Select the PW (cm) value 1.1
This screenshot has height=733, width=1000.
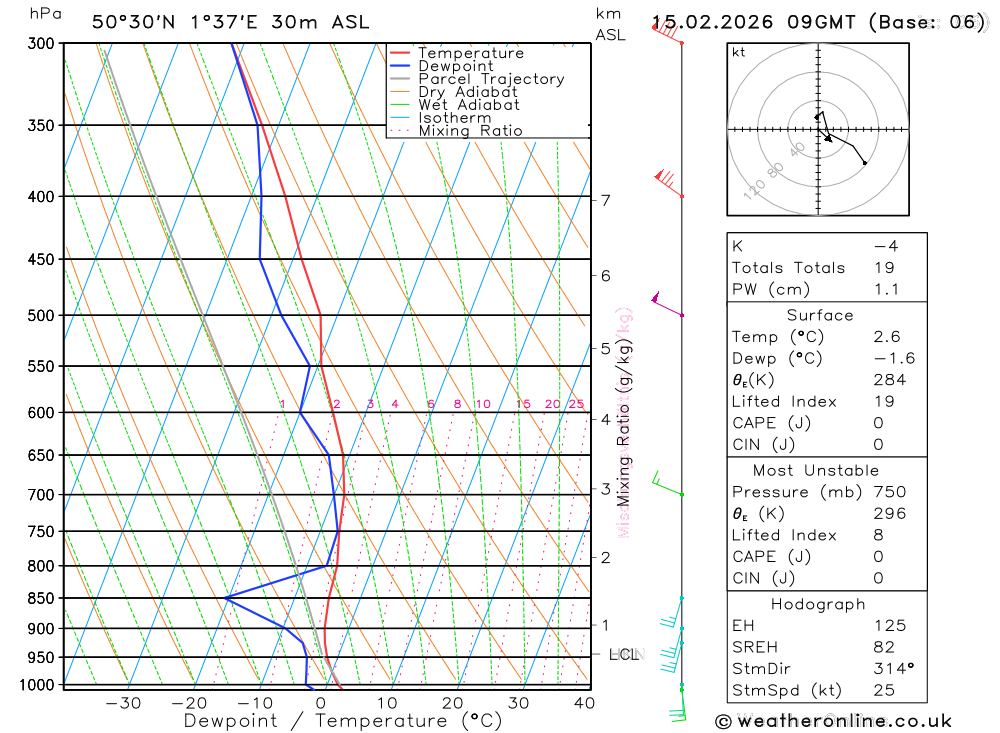886,290
